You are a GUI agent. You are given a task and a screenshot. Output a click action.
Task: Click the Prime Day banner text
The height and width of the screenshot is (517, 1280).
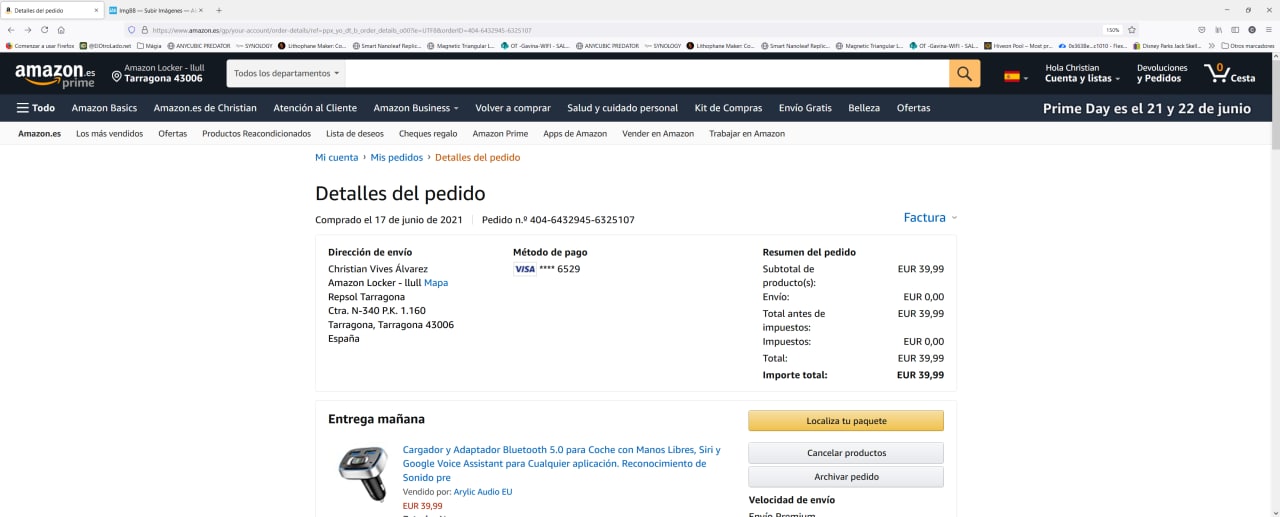(1147, 109)
